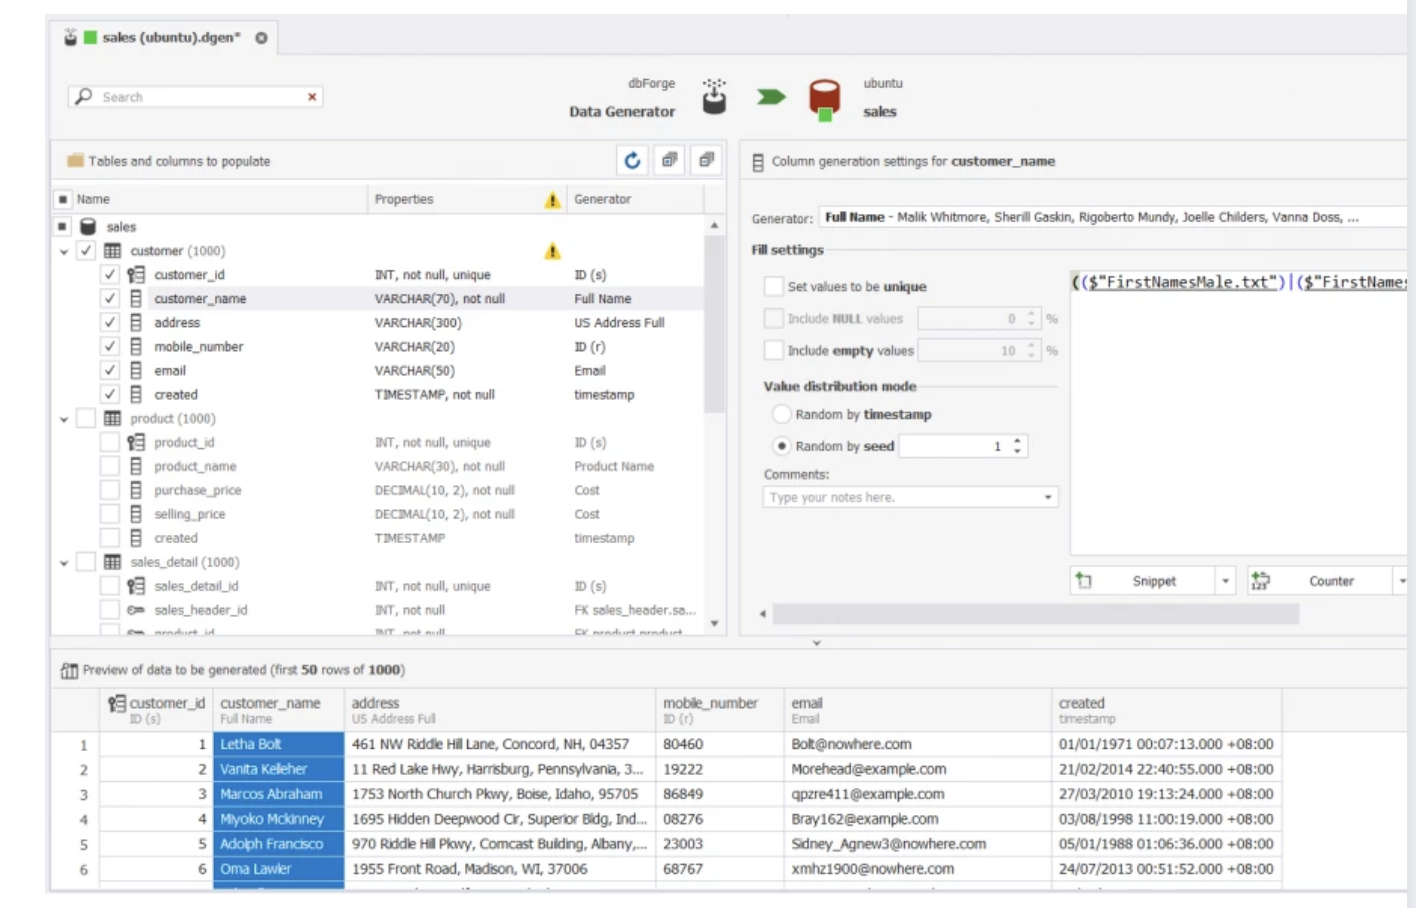The image size is (1416, 908).
Task: Click the Generator column header
Action: (x=635, y=199)
